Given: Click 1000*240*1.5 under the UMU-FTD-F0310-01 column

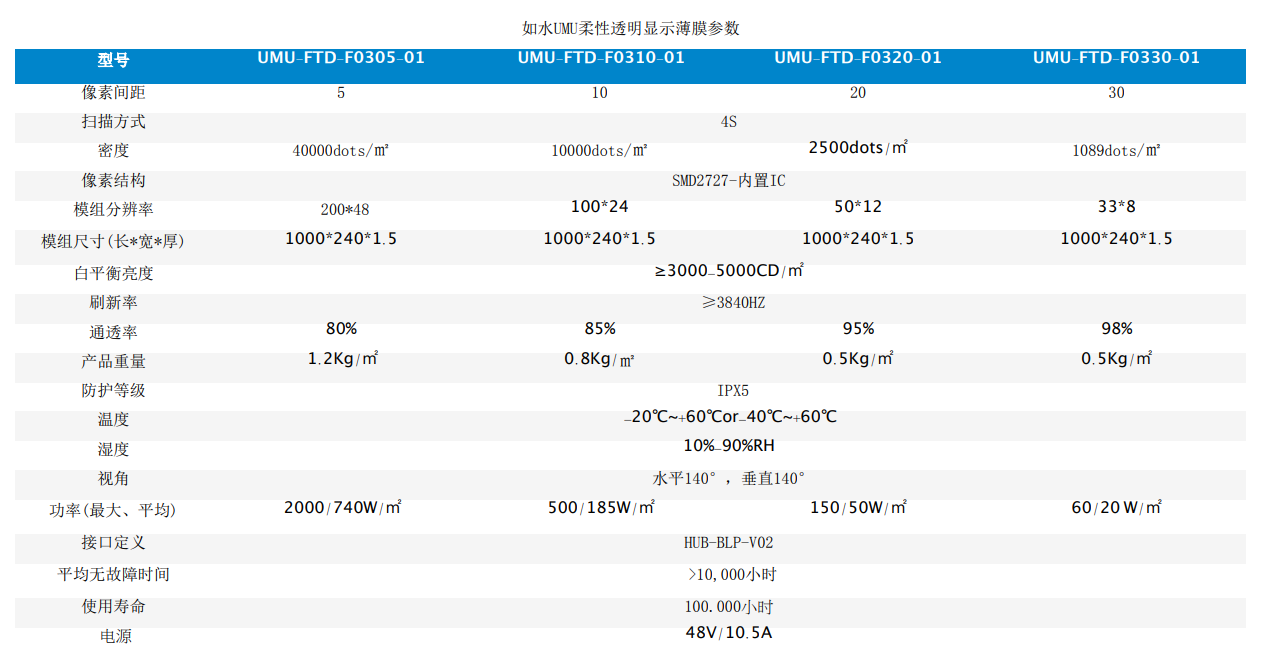Looking at the screenshot, I should [599, 239].
